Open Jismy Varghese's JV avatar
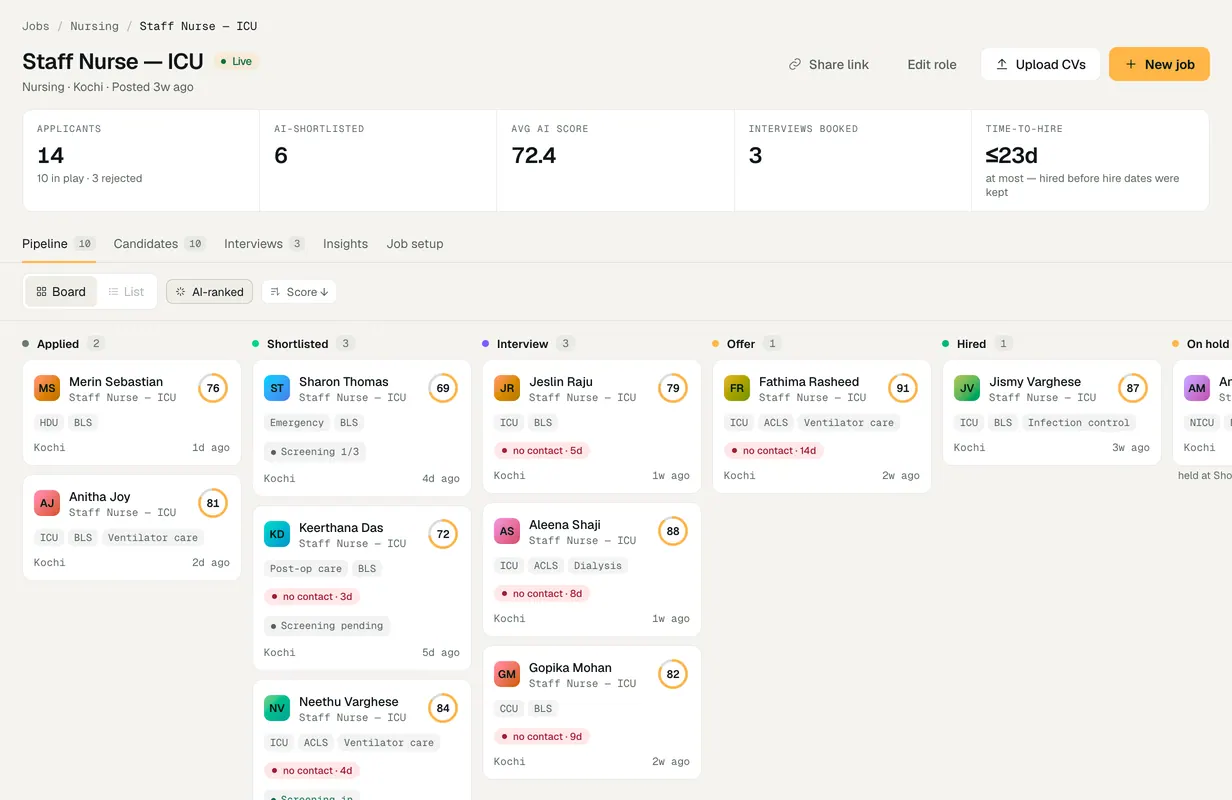1232x800 pixels. tap(967, 388)
